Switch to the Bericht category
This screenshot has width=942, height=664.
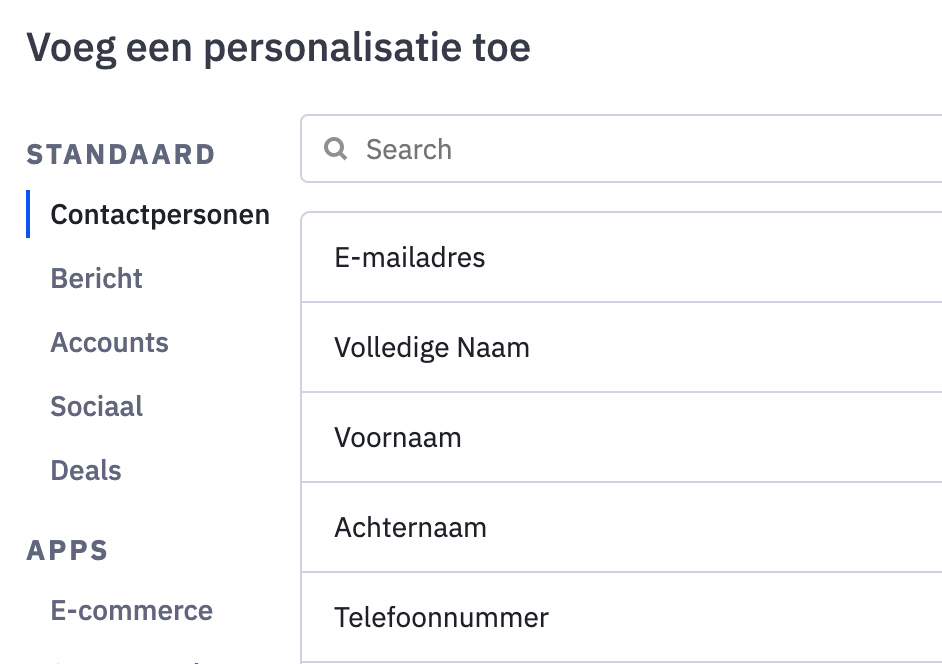[97, 279]
